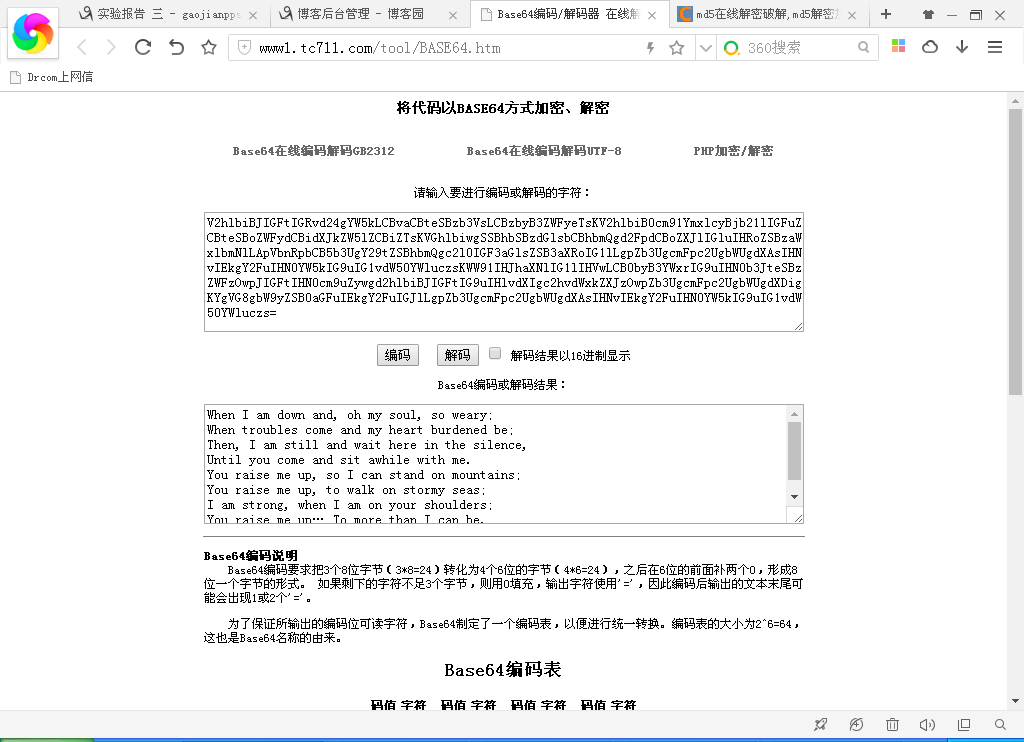
Task: Toggle the sound speaker icon in status bar
Action: coord(927,724)
